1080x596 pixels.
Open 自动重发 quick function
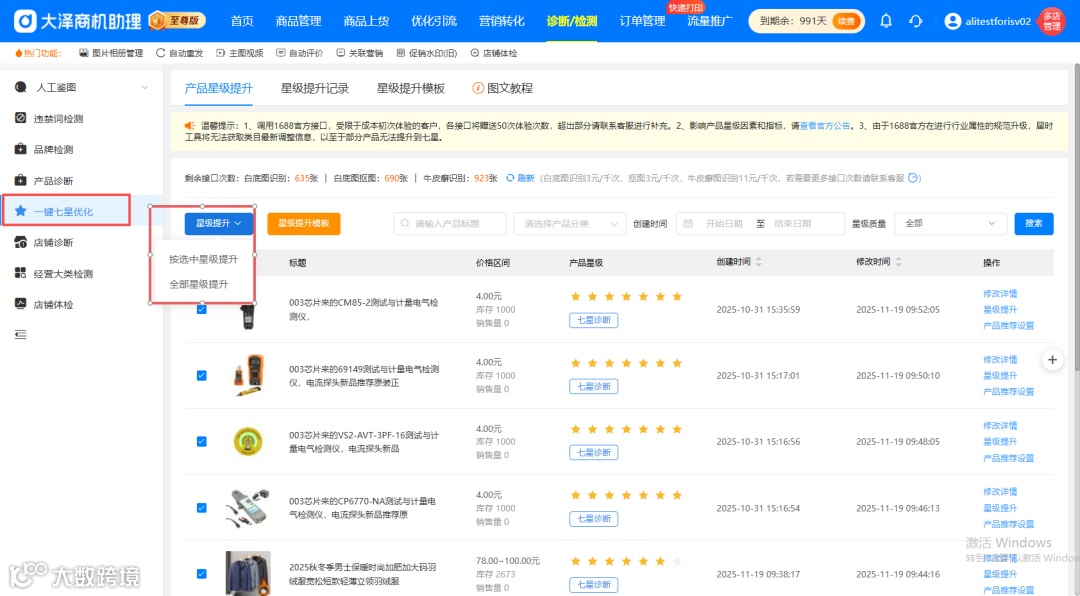[180, 53]
